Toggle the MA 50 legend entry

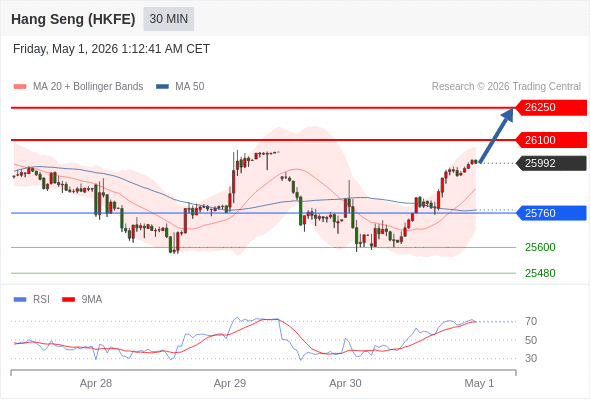click(180, 87)
